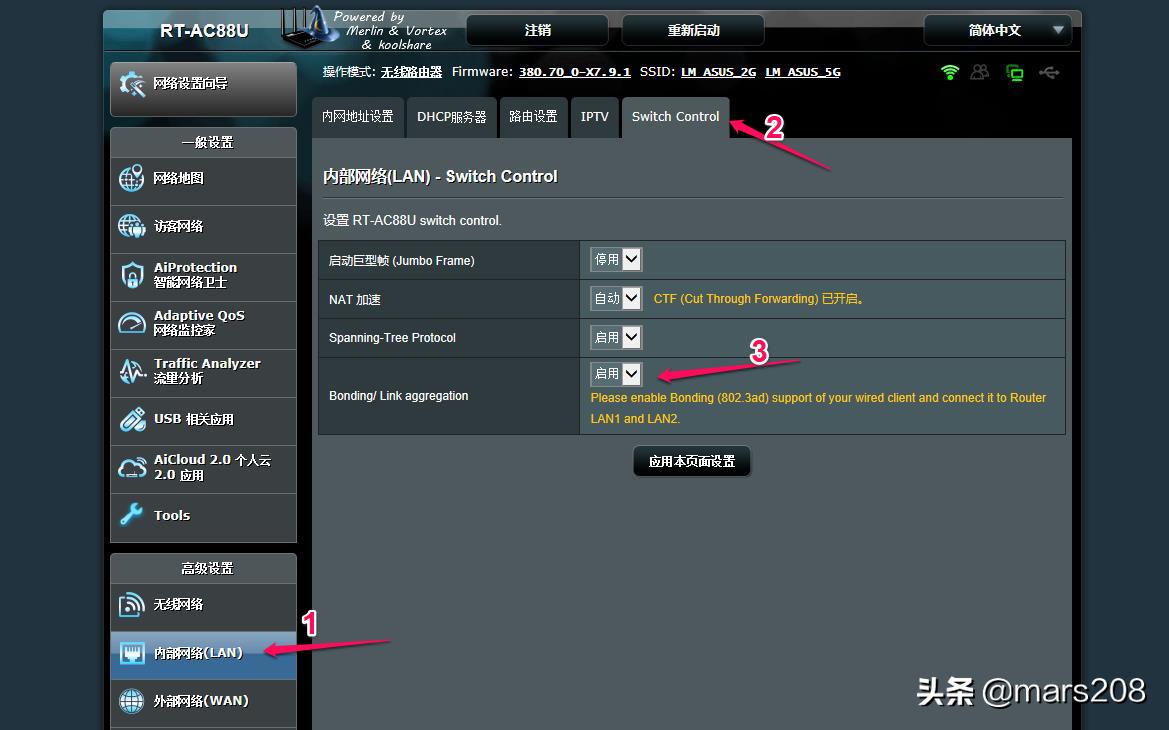Image resolution: width=1169 pixels, height=730 pixels.
Task: Click the Please enable Bonding (802.3ad) notice
Action: click(819, 408)
